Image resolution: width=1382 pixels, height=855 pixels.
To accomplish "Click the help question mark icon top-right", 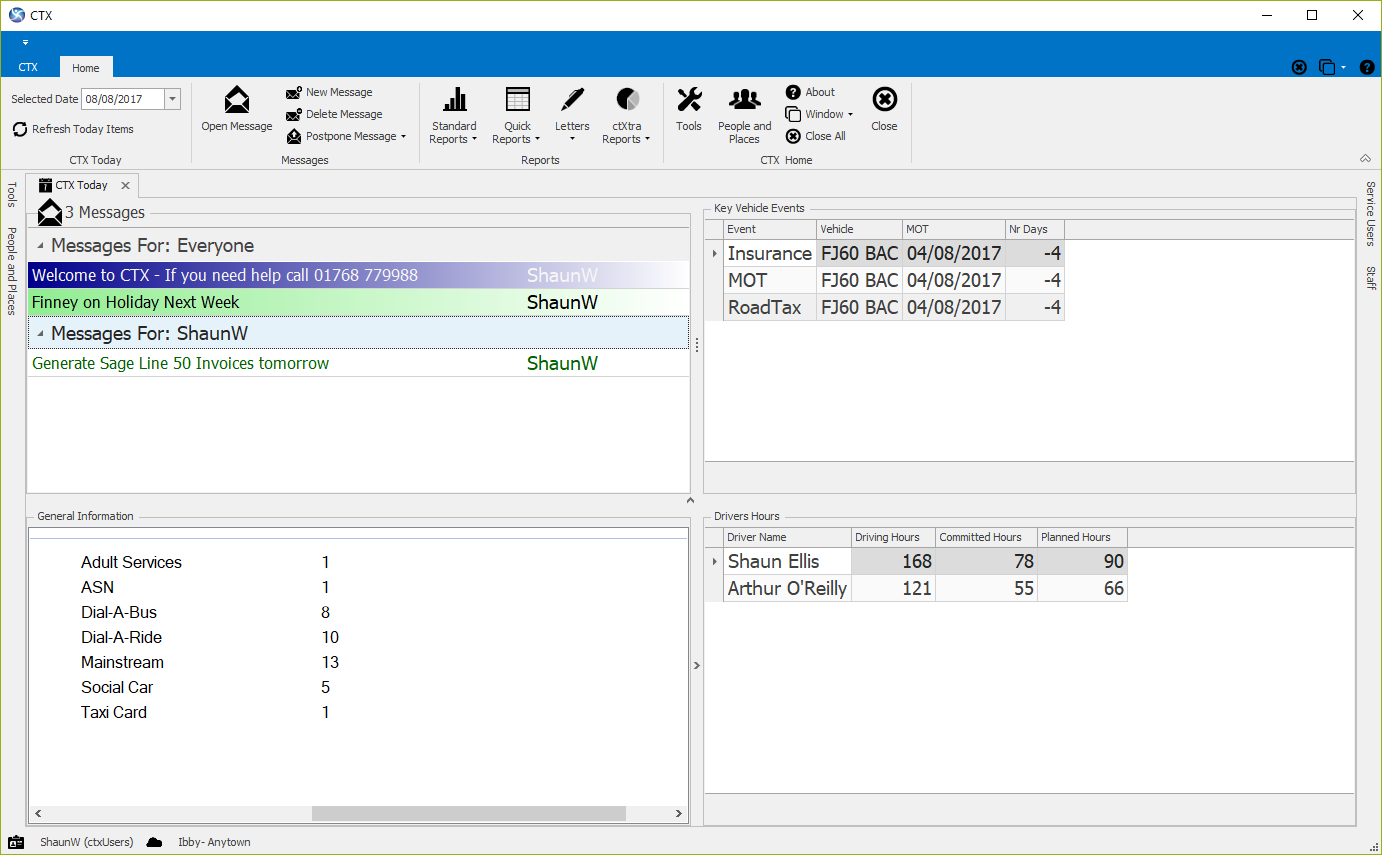I will (x=1367, y=67).
